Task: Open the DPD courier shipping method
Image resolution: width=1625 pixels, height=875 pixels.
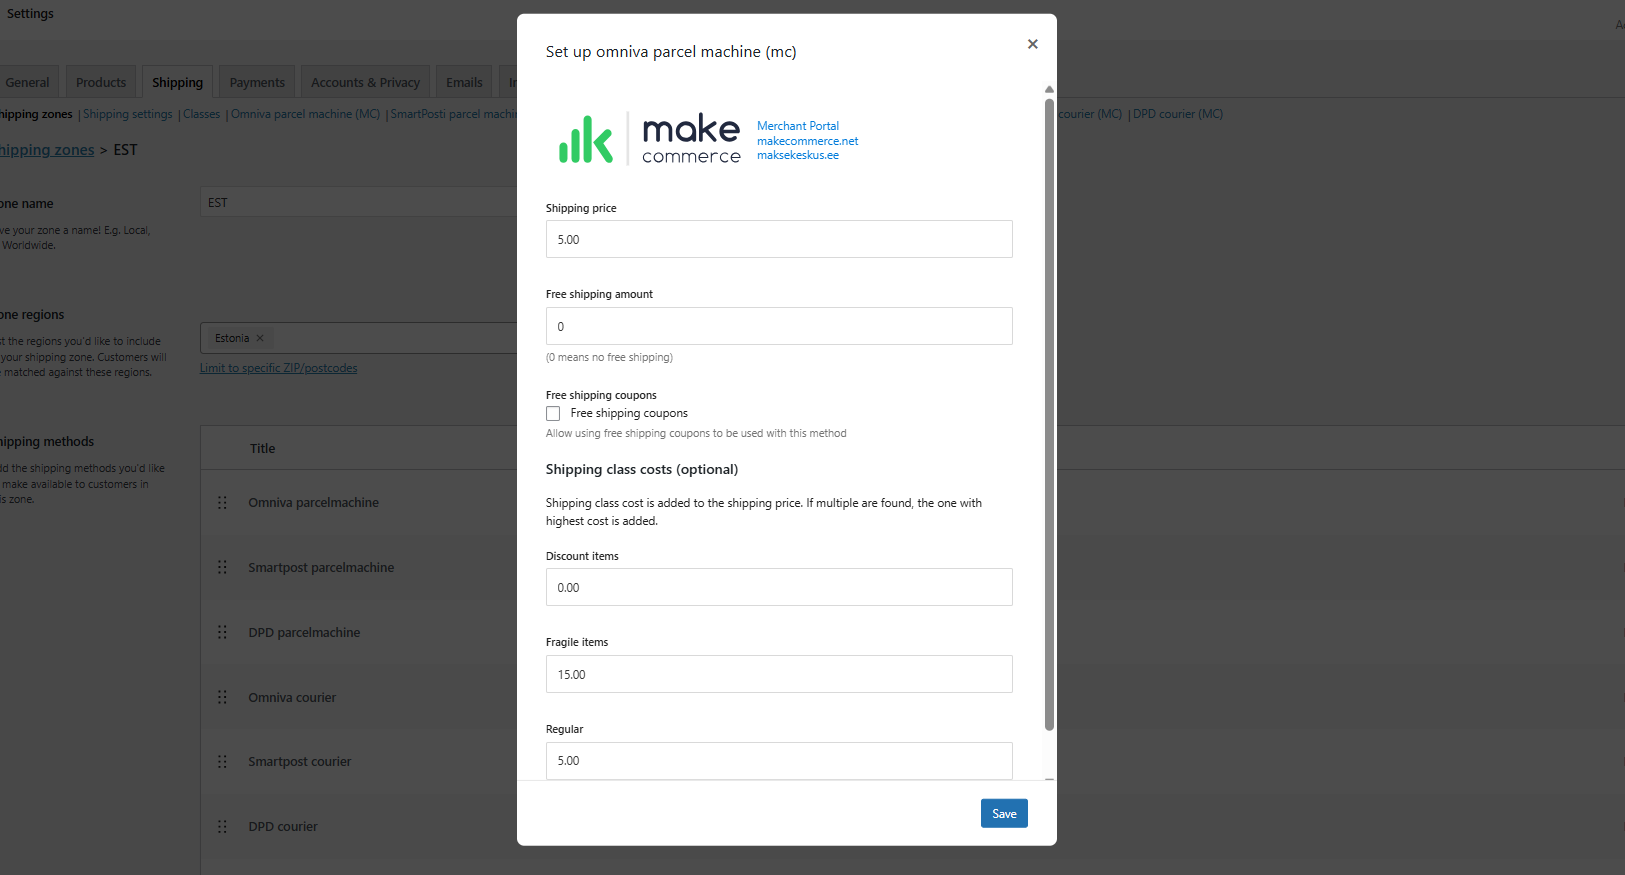Action: (283, 826)
